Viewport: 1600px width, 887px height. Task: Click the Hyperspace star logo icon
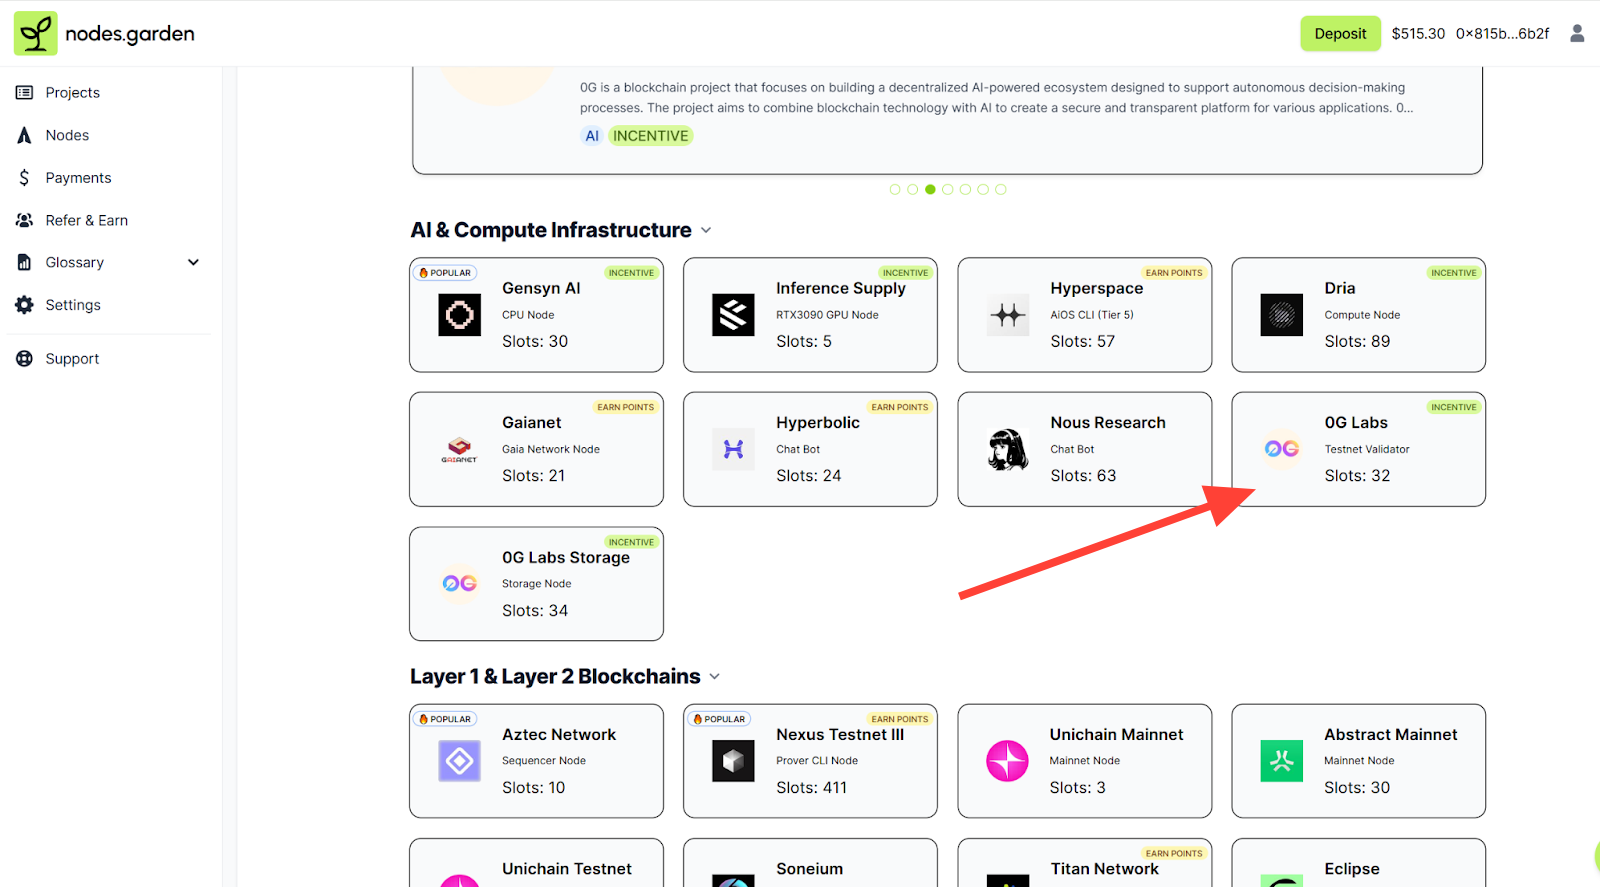(x=1008, y=315)
